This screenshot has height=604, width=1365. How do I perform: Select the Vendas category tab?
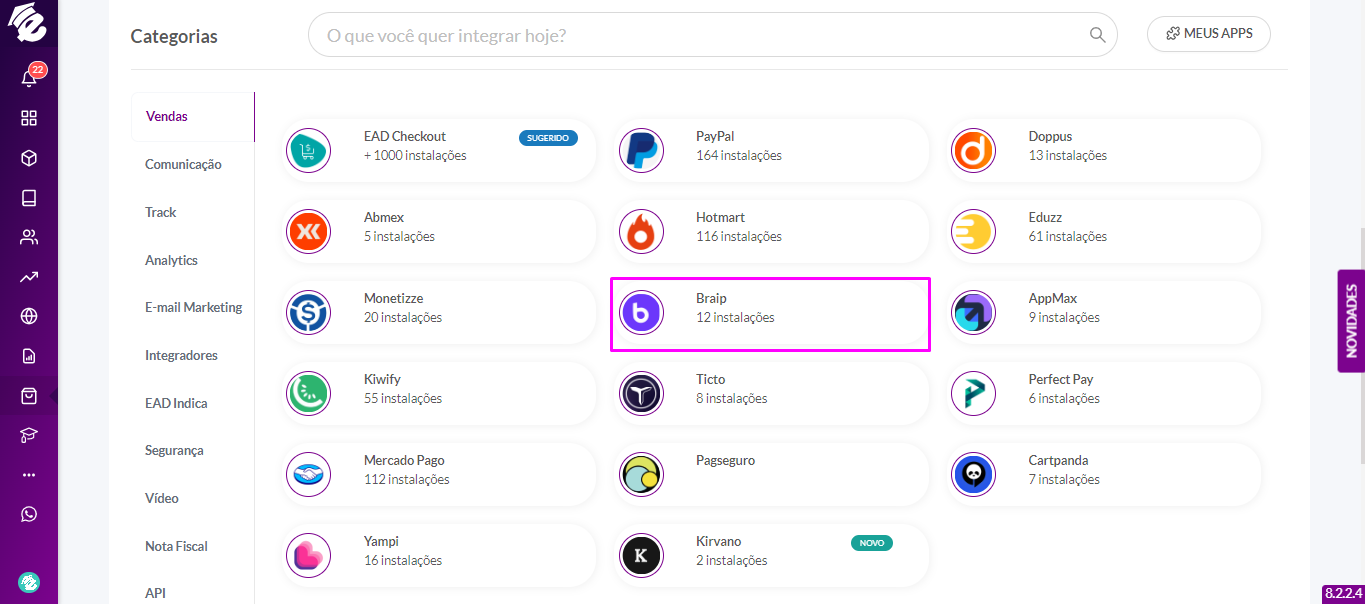(192, 116)
